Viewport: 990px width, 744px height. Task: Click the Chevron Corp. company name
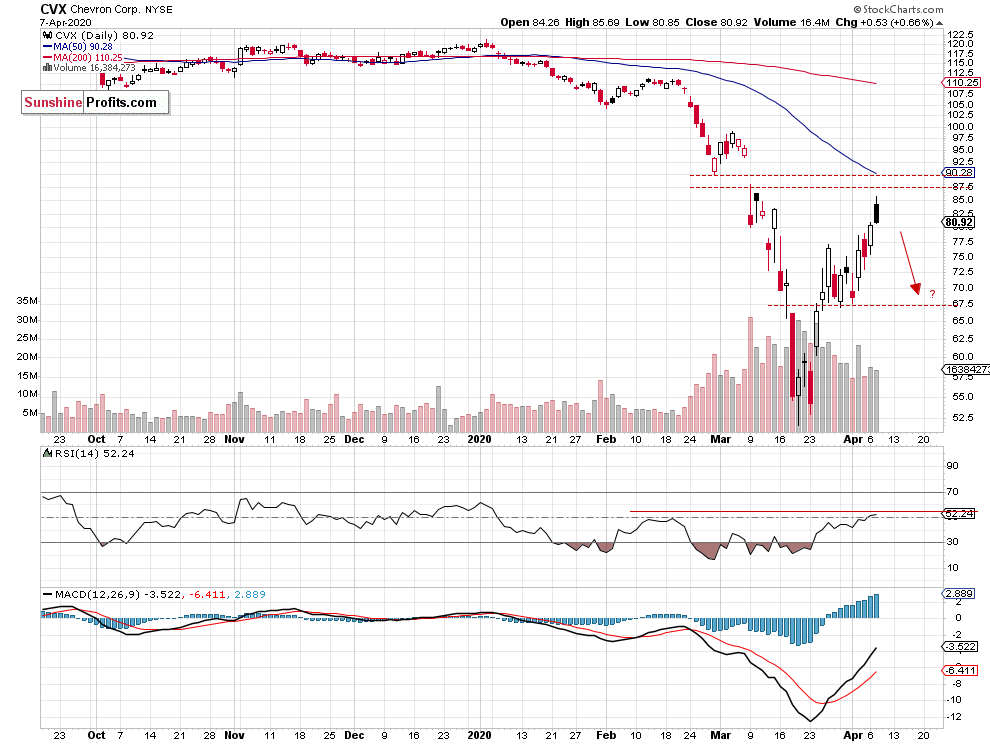pos(104,9)
